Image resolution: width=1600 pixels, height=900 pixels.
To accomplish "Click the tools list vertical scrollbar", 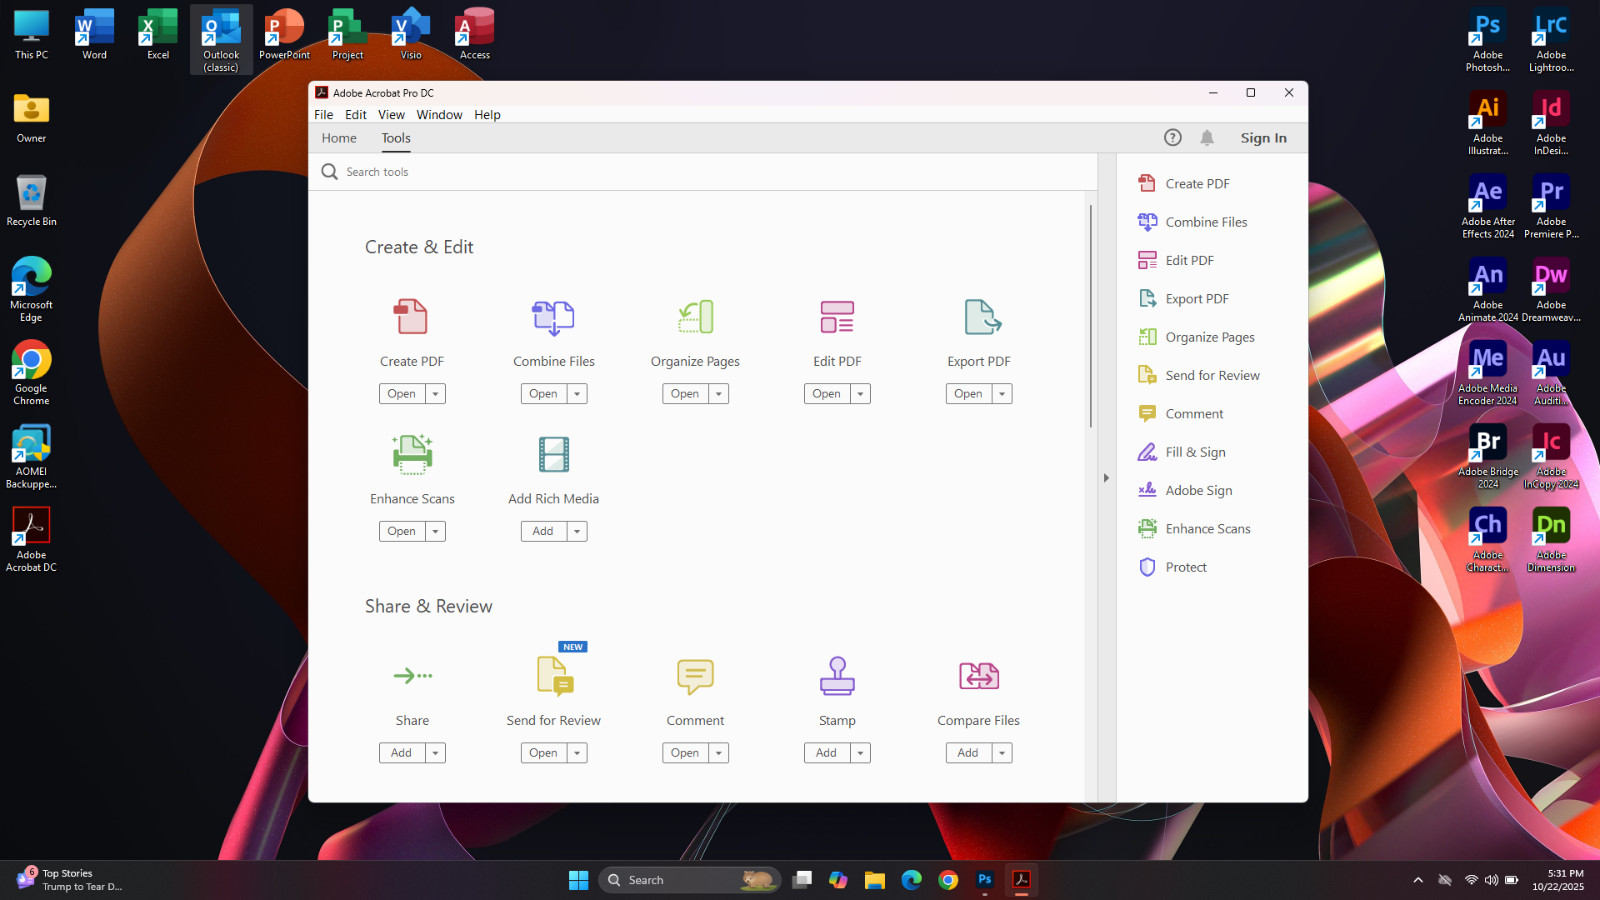I will 1090,316.
